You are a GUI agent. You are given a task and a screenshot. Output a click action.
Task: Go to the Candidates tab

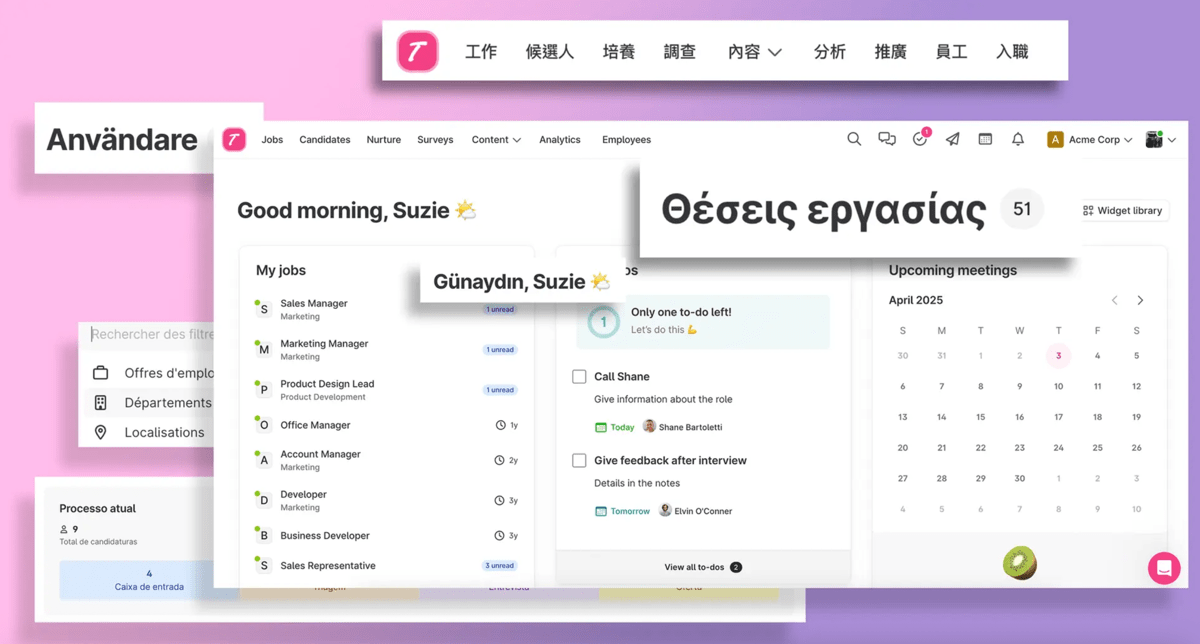click(x=324, y=140)
